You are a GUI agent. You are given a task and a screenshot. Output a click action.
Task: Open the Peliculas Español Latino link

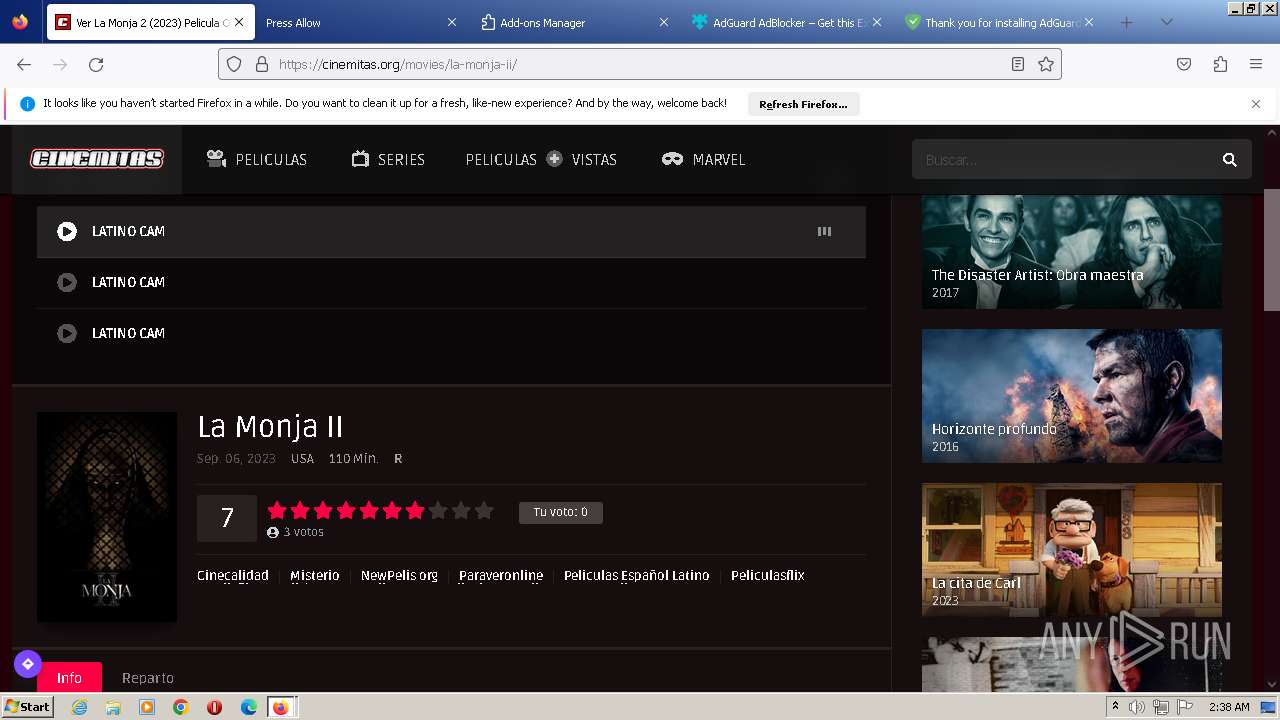click(636, 575)
